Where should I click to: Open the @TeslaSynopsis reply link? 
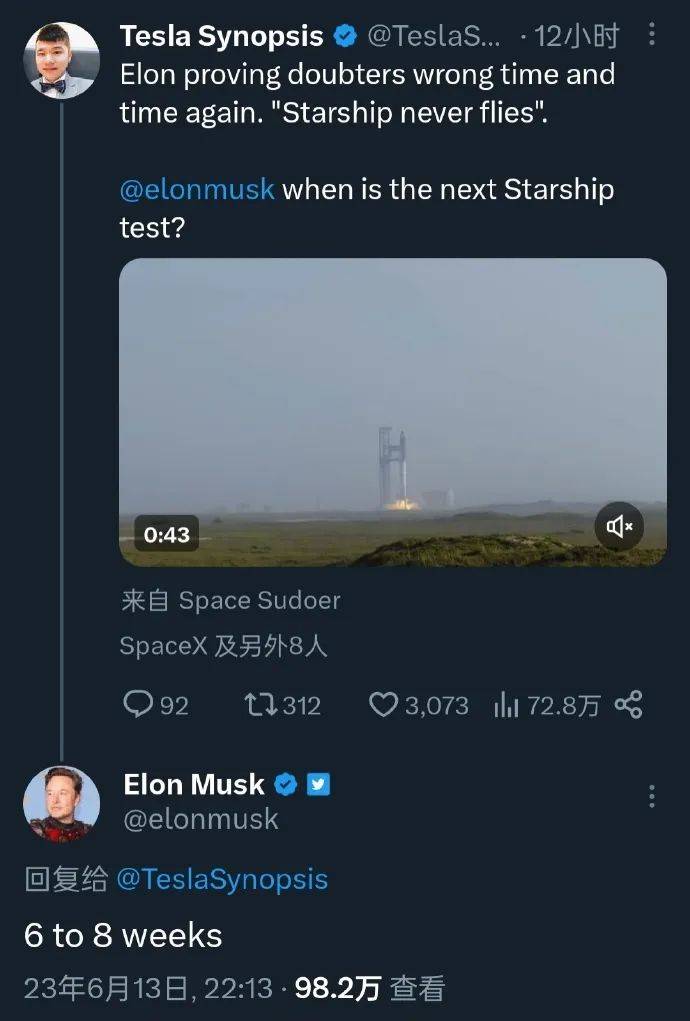pyautogui.click(x=222, y=879)
